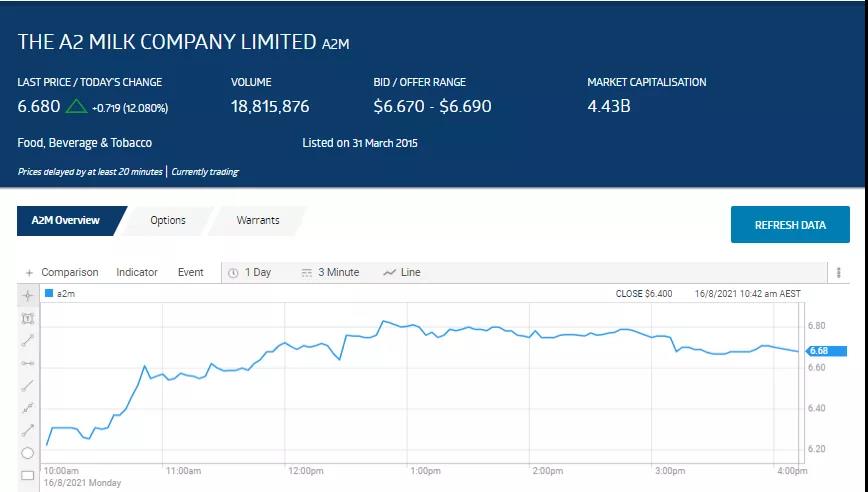Click the line chart type icon
The width and height of the screenshot is (868, 492).
coord(390,273)
